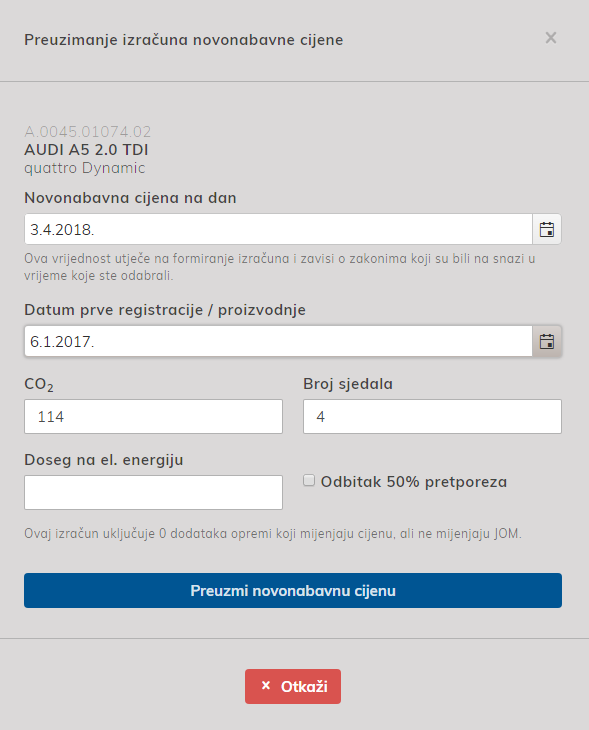Screen dimensions: 589x730
Task: Close the dialog with the top X icon
Action: (551, 38)
